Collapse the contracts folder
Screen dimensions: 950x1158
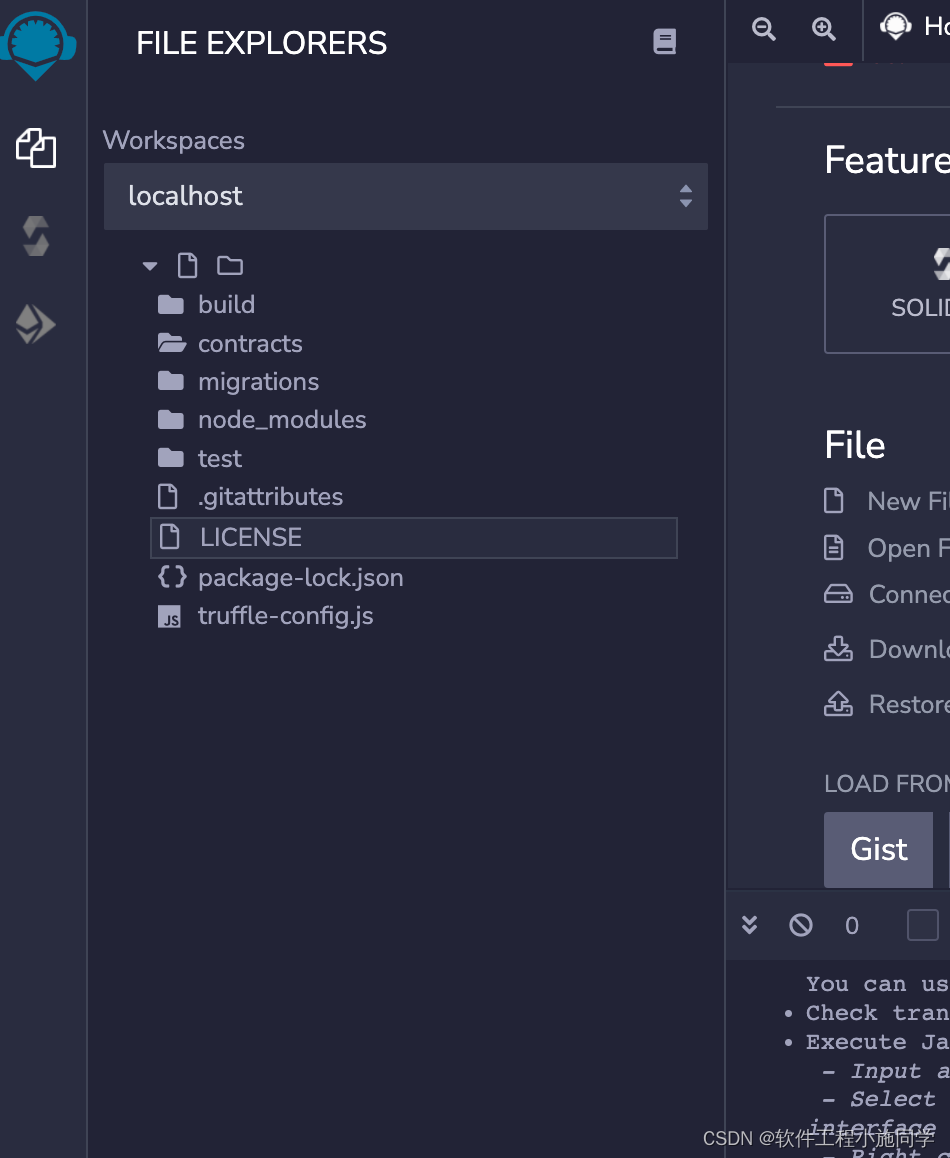(230, 343)
